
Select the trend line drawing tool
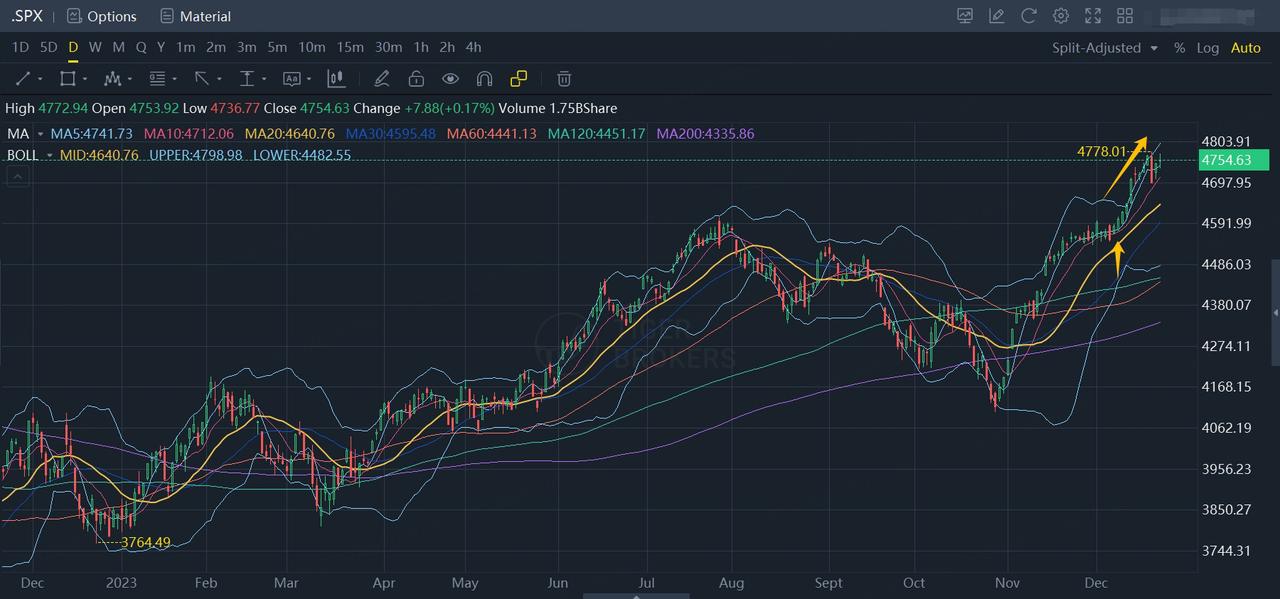click(22, 79)
